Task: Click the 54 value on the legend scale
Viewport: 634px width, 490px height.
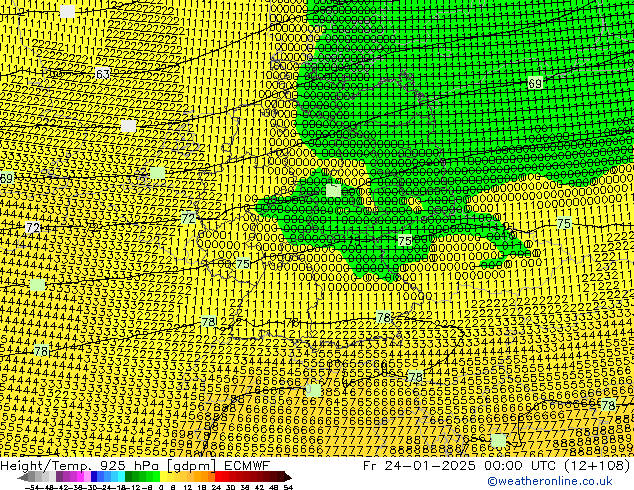Action: click(x=288, y=487)
